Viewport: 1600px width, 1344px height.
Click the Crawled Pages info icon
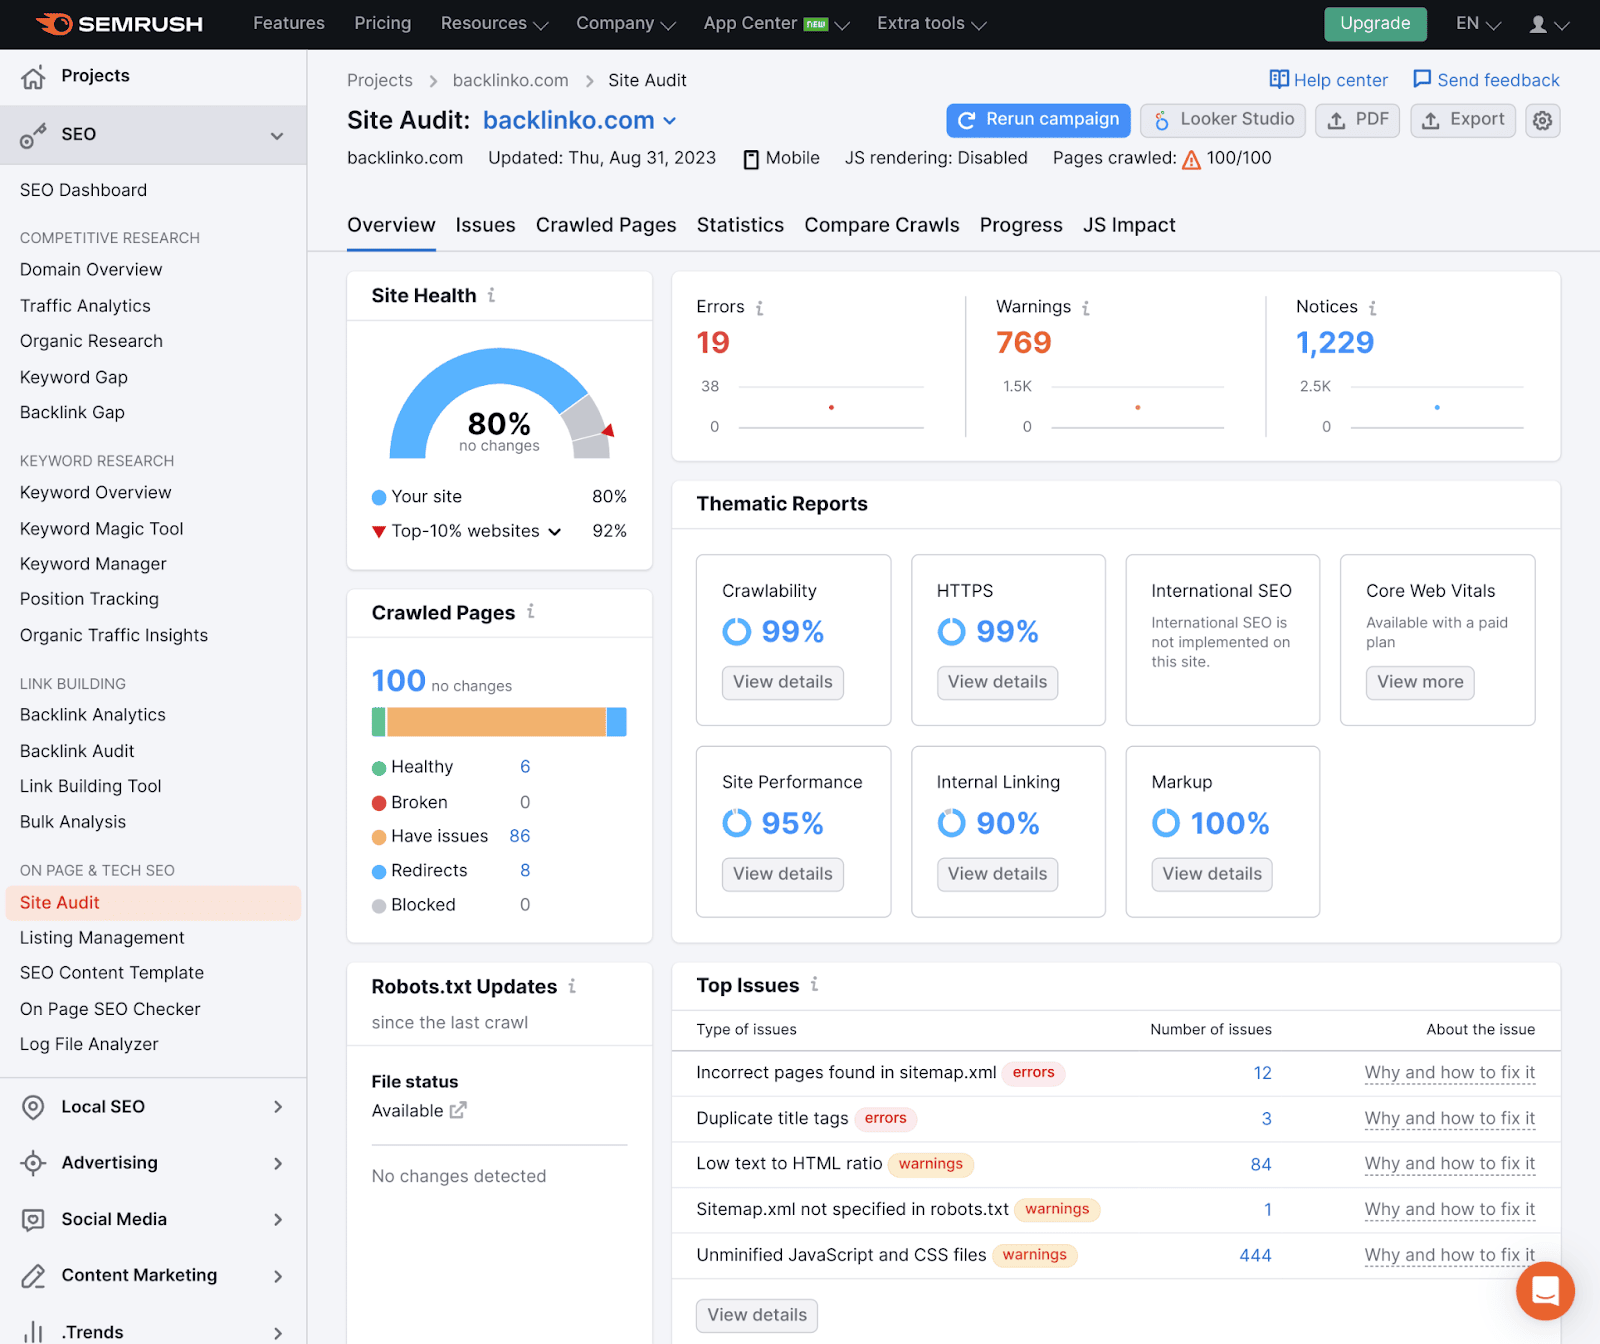pyautogui.click(x=531, y=611)
